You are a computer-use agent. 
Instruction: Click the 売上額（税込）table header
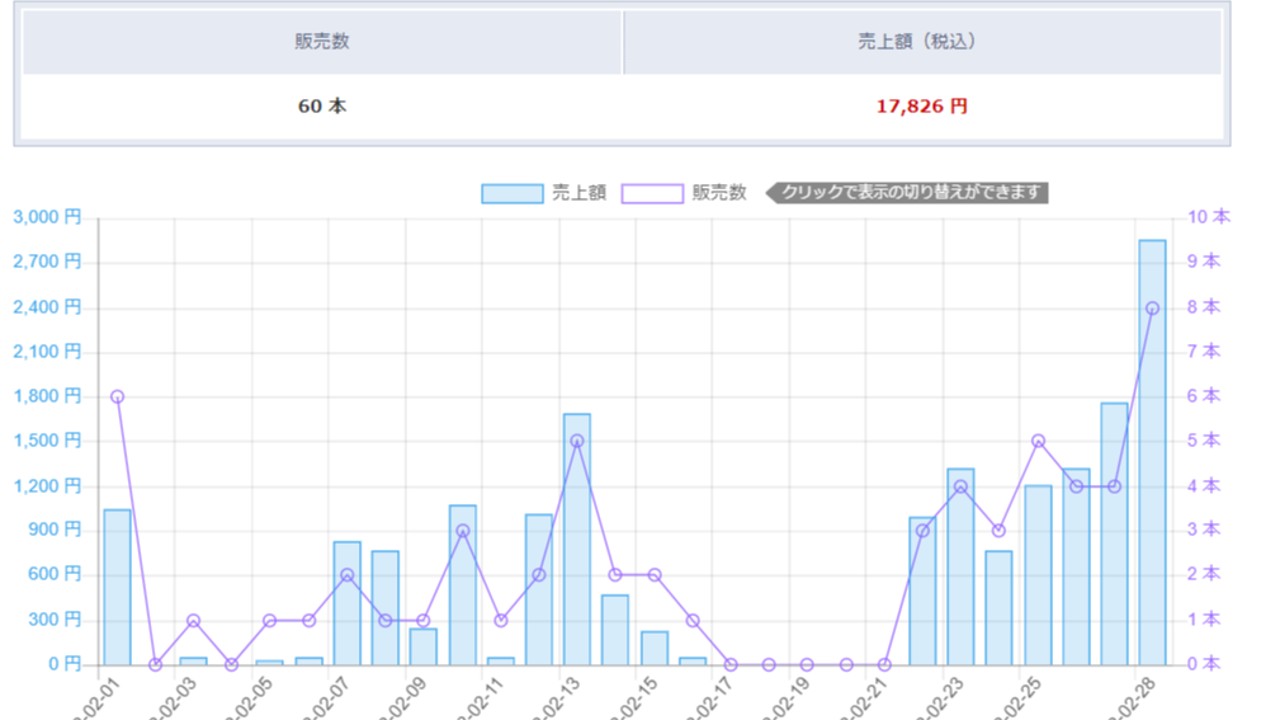(x=922, y=42)
